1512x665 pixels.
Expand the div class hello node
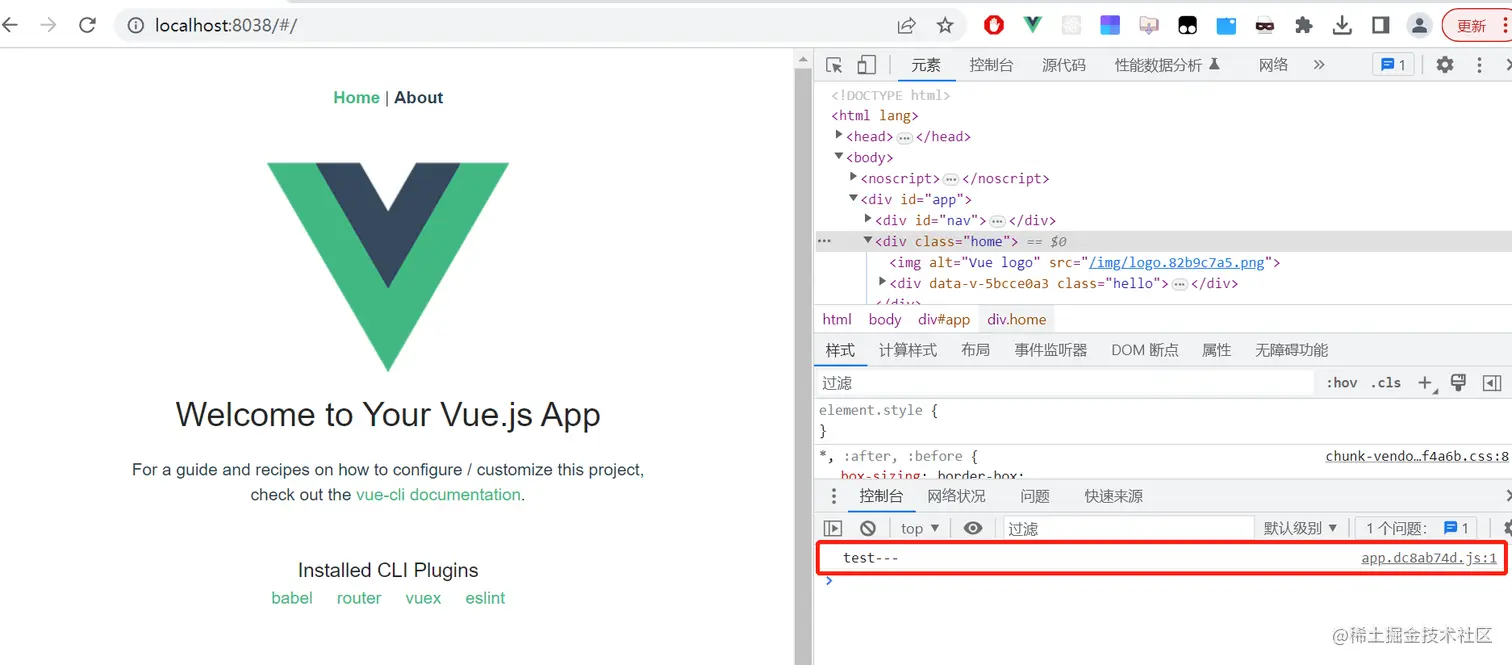tap(882, 283)
